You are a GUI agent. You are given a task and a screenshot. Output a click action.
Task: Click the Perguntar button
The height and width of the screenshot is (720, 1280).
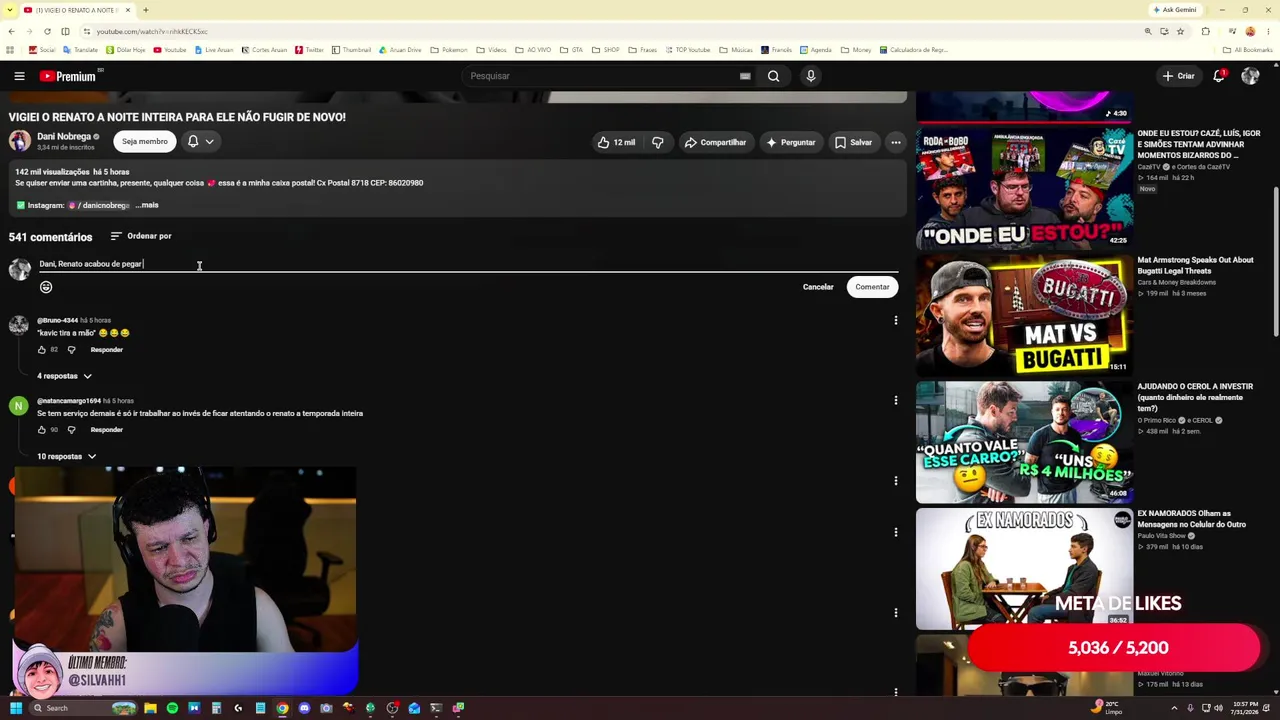click(x=790, y=142)
